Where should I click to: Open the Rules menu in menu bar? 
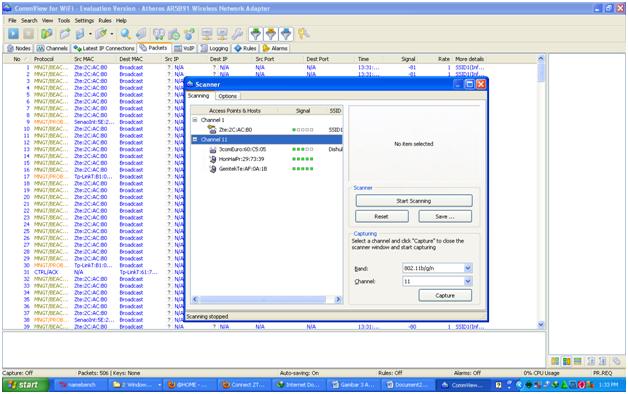click(x=105, y=20)
